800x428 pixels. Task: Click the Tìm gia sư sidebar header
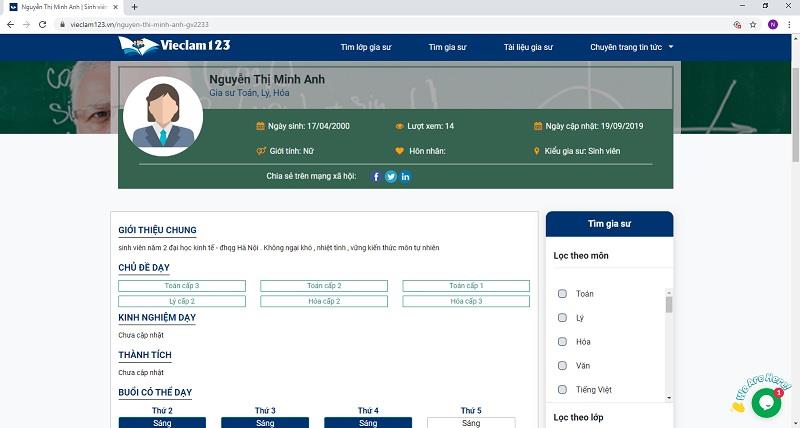click(610, 224)
